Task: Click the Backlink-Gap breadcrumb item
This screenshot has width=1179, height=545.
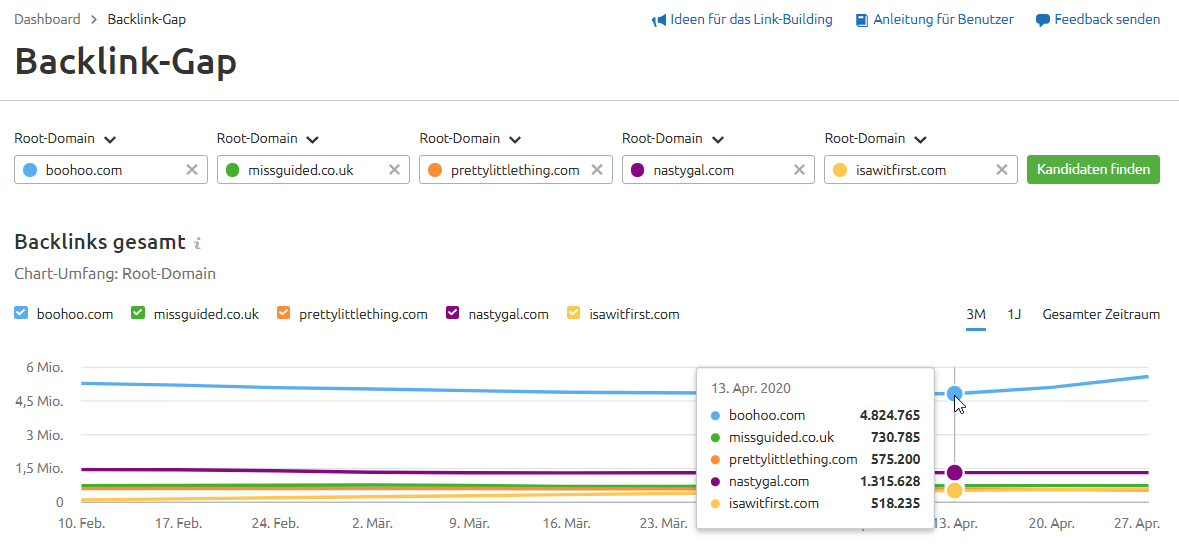Action: (147, 20)
